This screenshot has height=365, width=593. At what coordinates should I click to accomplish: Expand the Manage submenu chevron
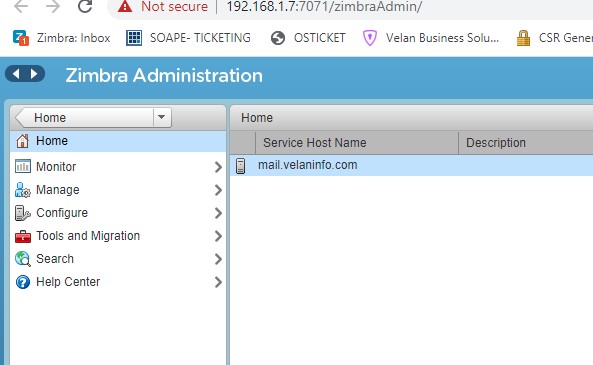(218, 190)
